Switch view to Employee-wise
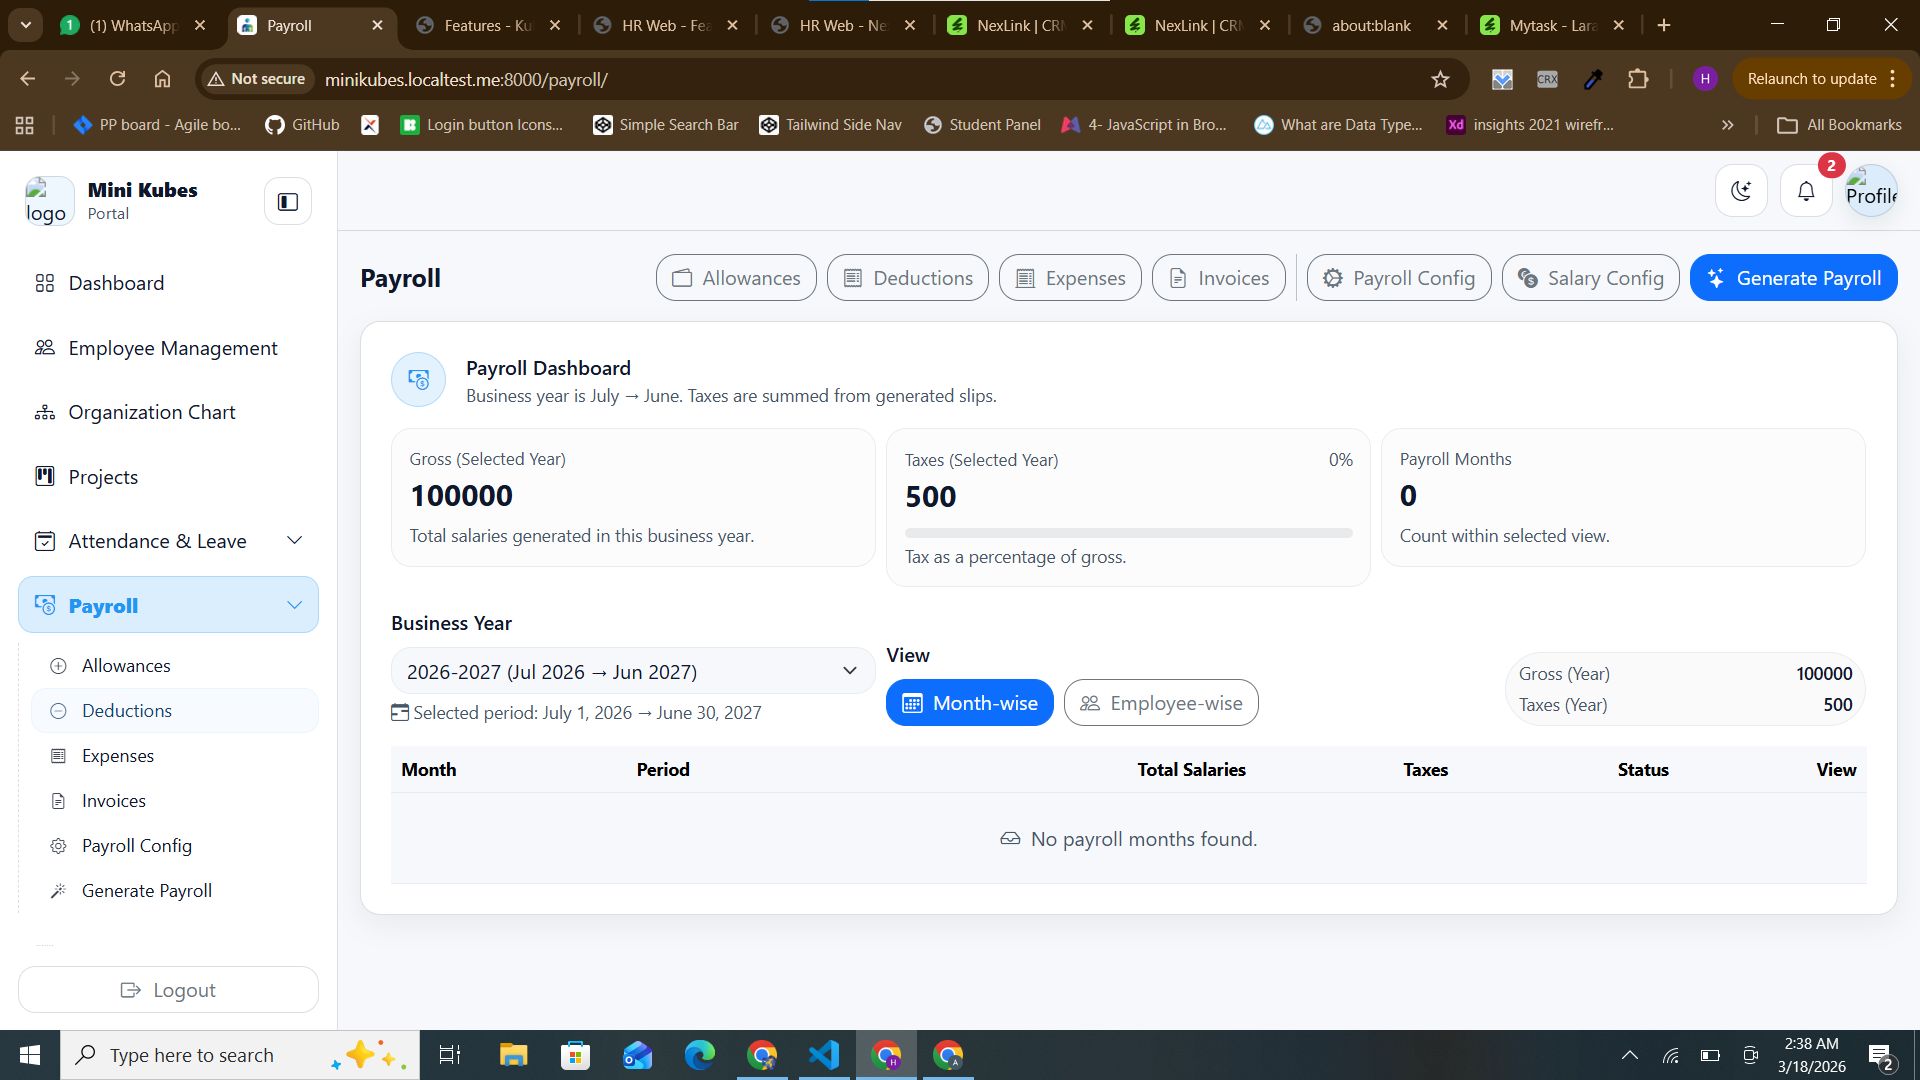Image resolution: width=1920 pixels, height=1080 pixels. point(1161,703)
